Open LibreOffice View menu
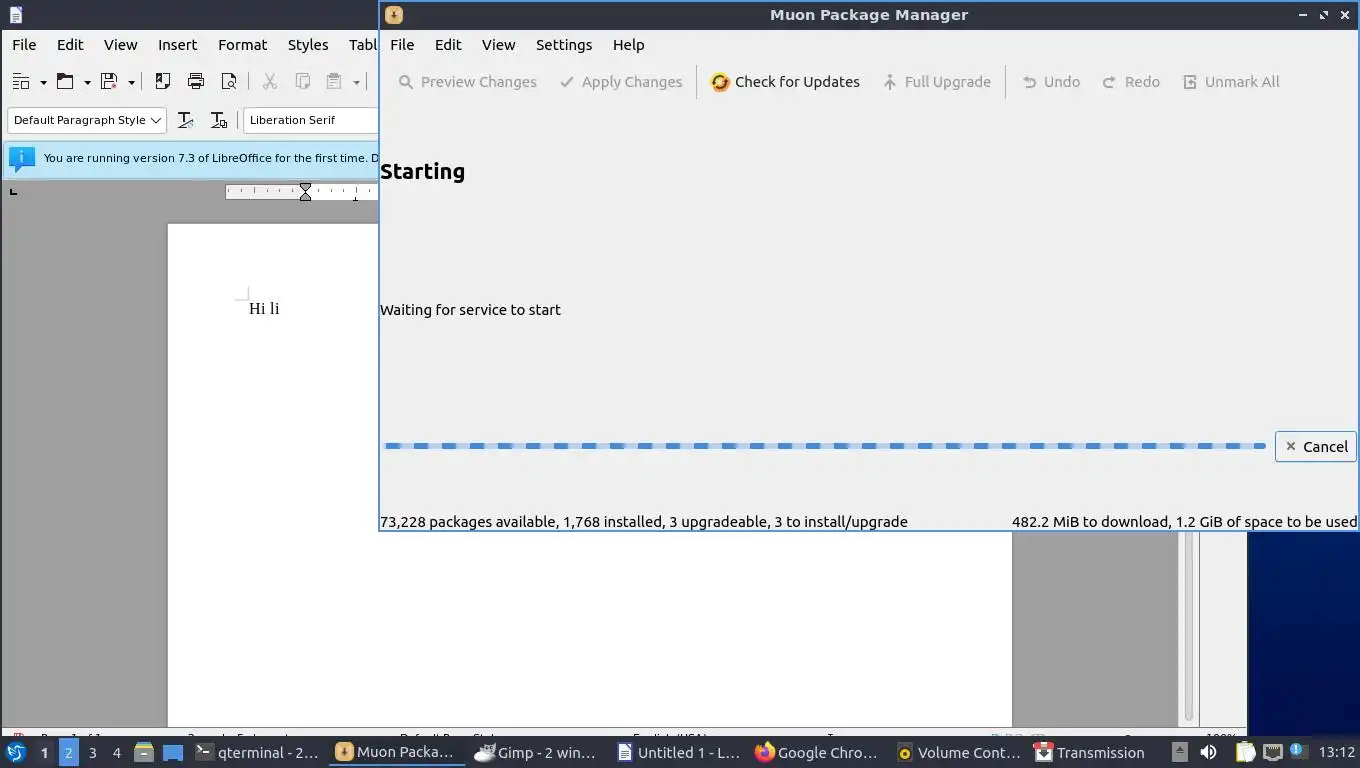Viewport: 1360px width, 768px height. pyautogui.click(x=120, y=45)
